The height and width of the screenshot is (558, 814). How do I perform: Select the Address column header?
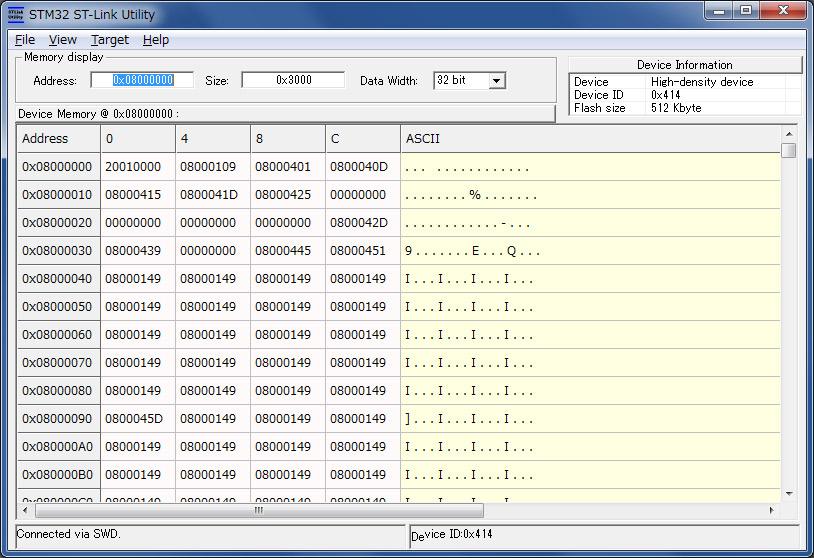[x=58, y=139]
